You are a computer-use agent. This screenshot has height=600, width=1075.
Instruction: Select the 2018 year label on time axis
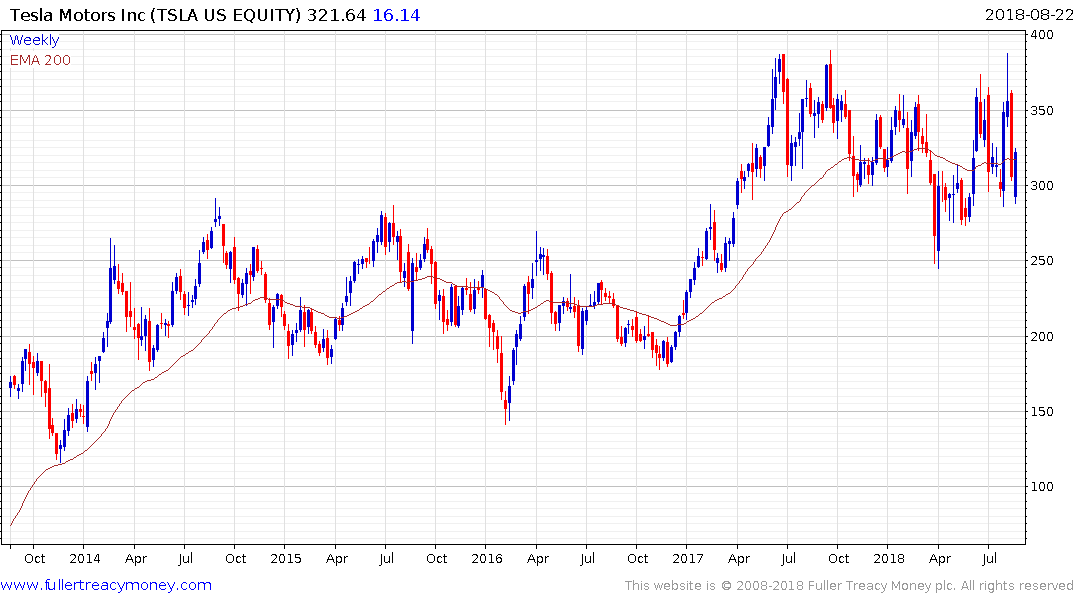click(x=889, y=559)
